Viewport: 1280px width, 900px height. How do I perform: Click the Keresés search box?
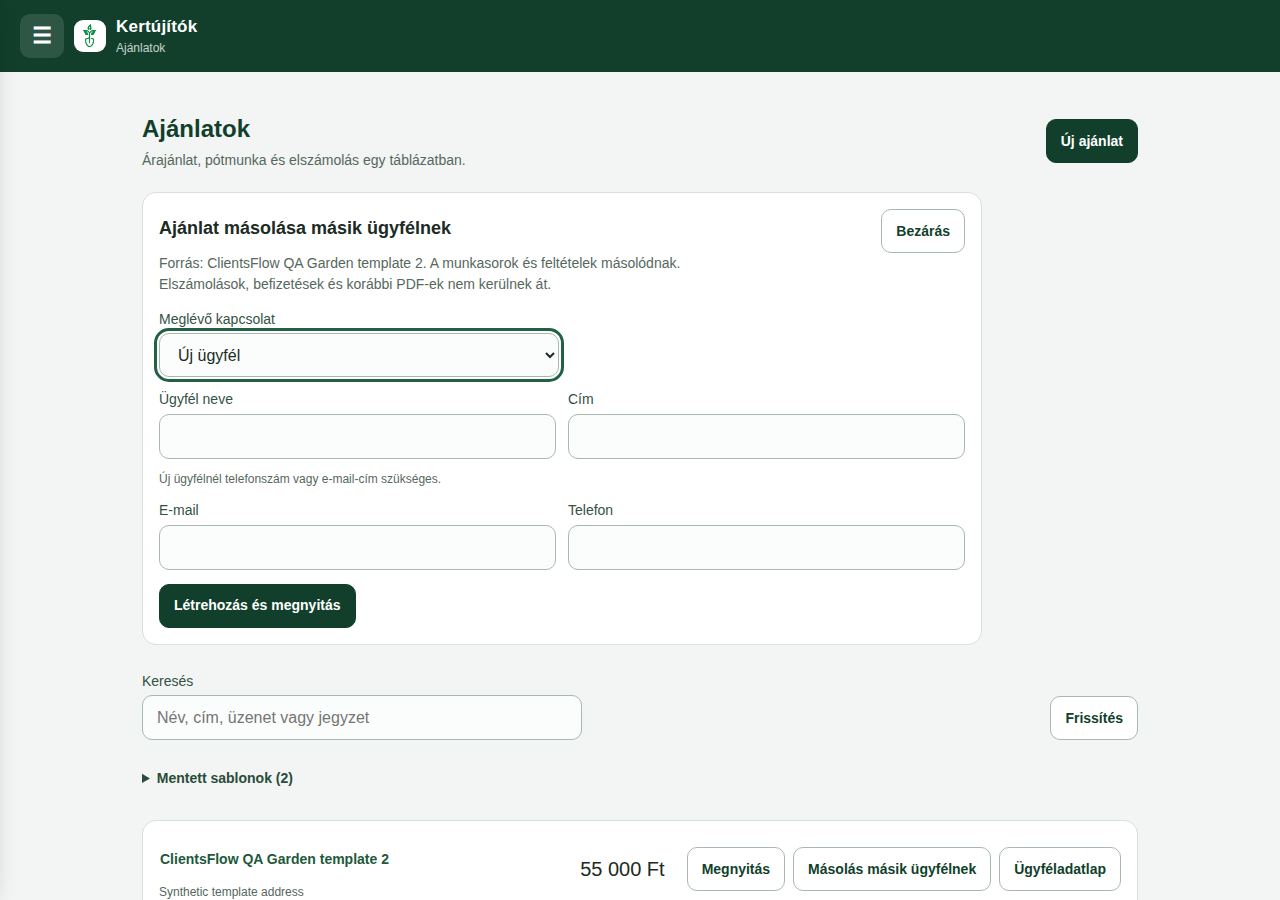[362, 717]
